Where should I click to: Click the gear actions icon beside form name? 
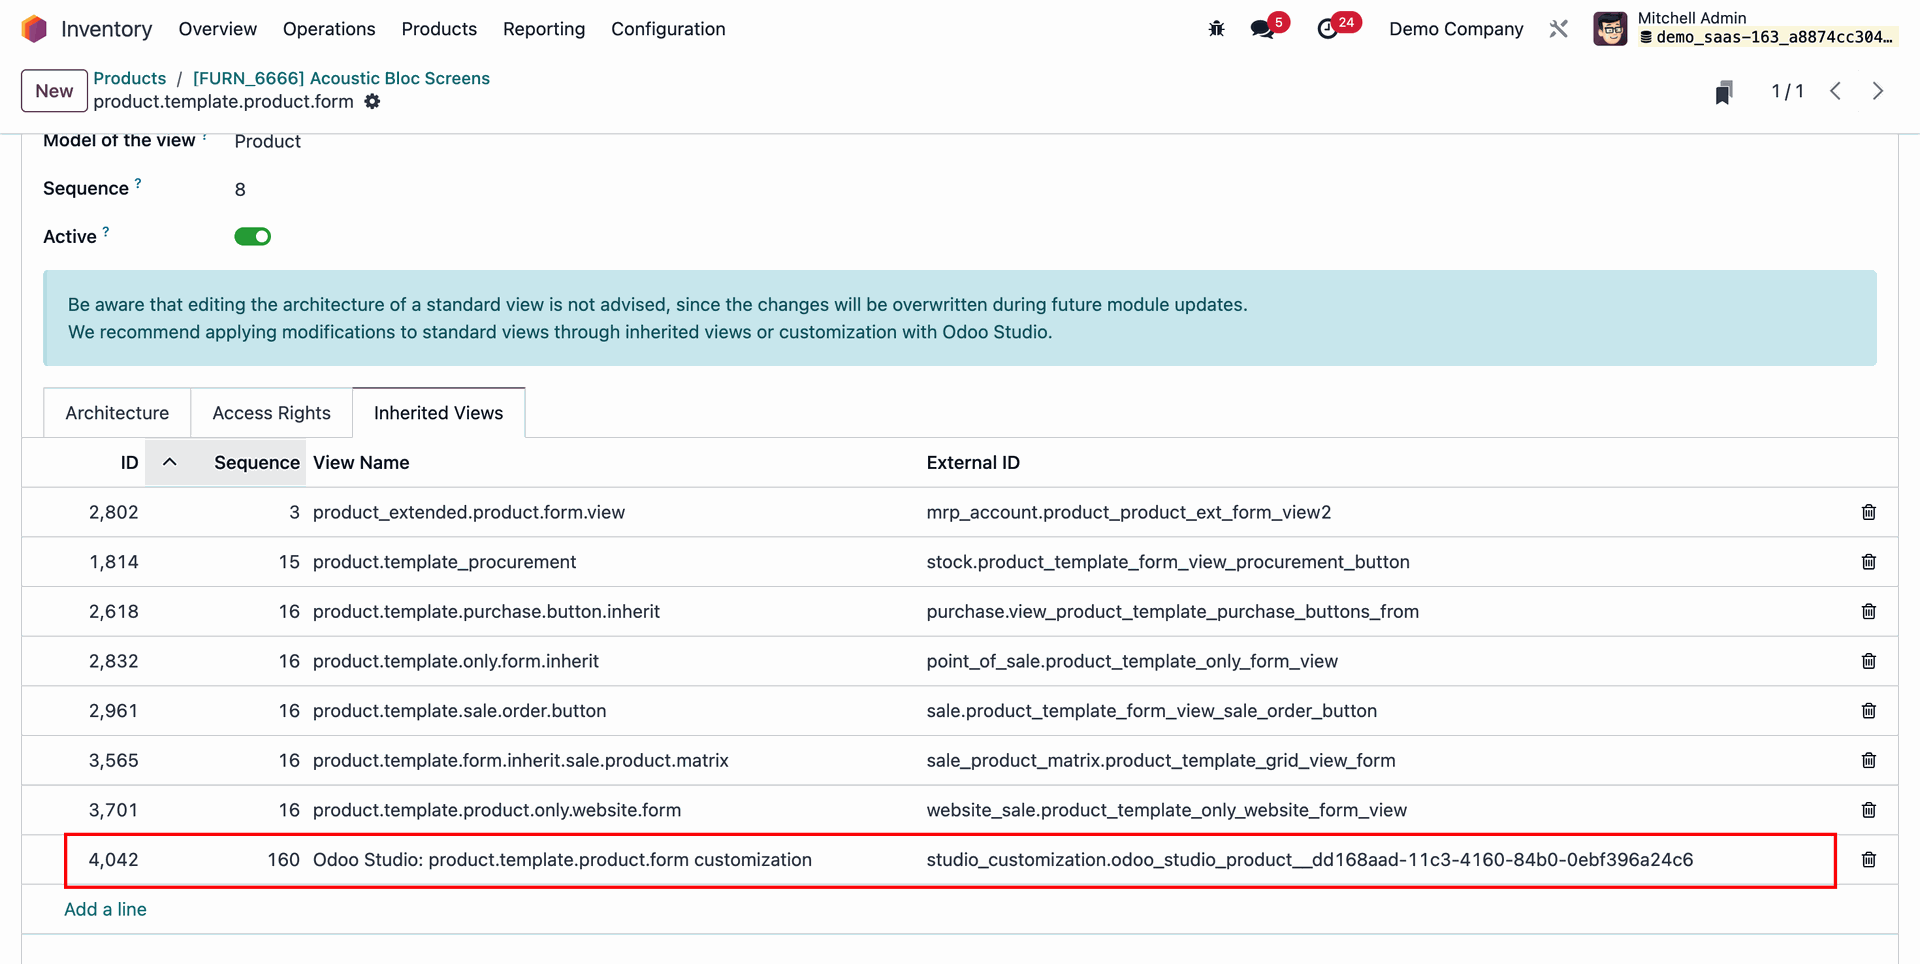coord(372,101)
